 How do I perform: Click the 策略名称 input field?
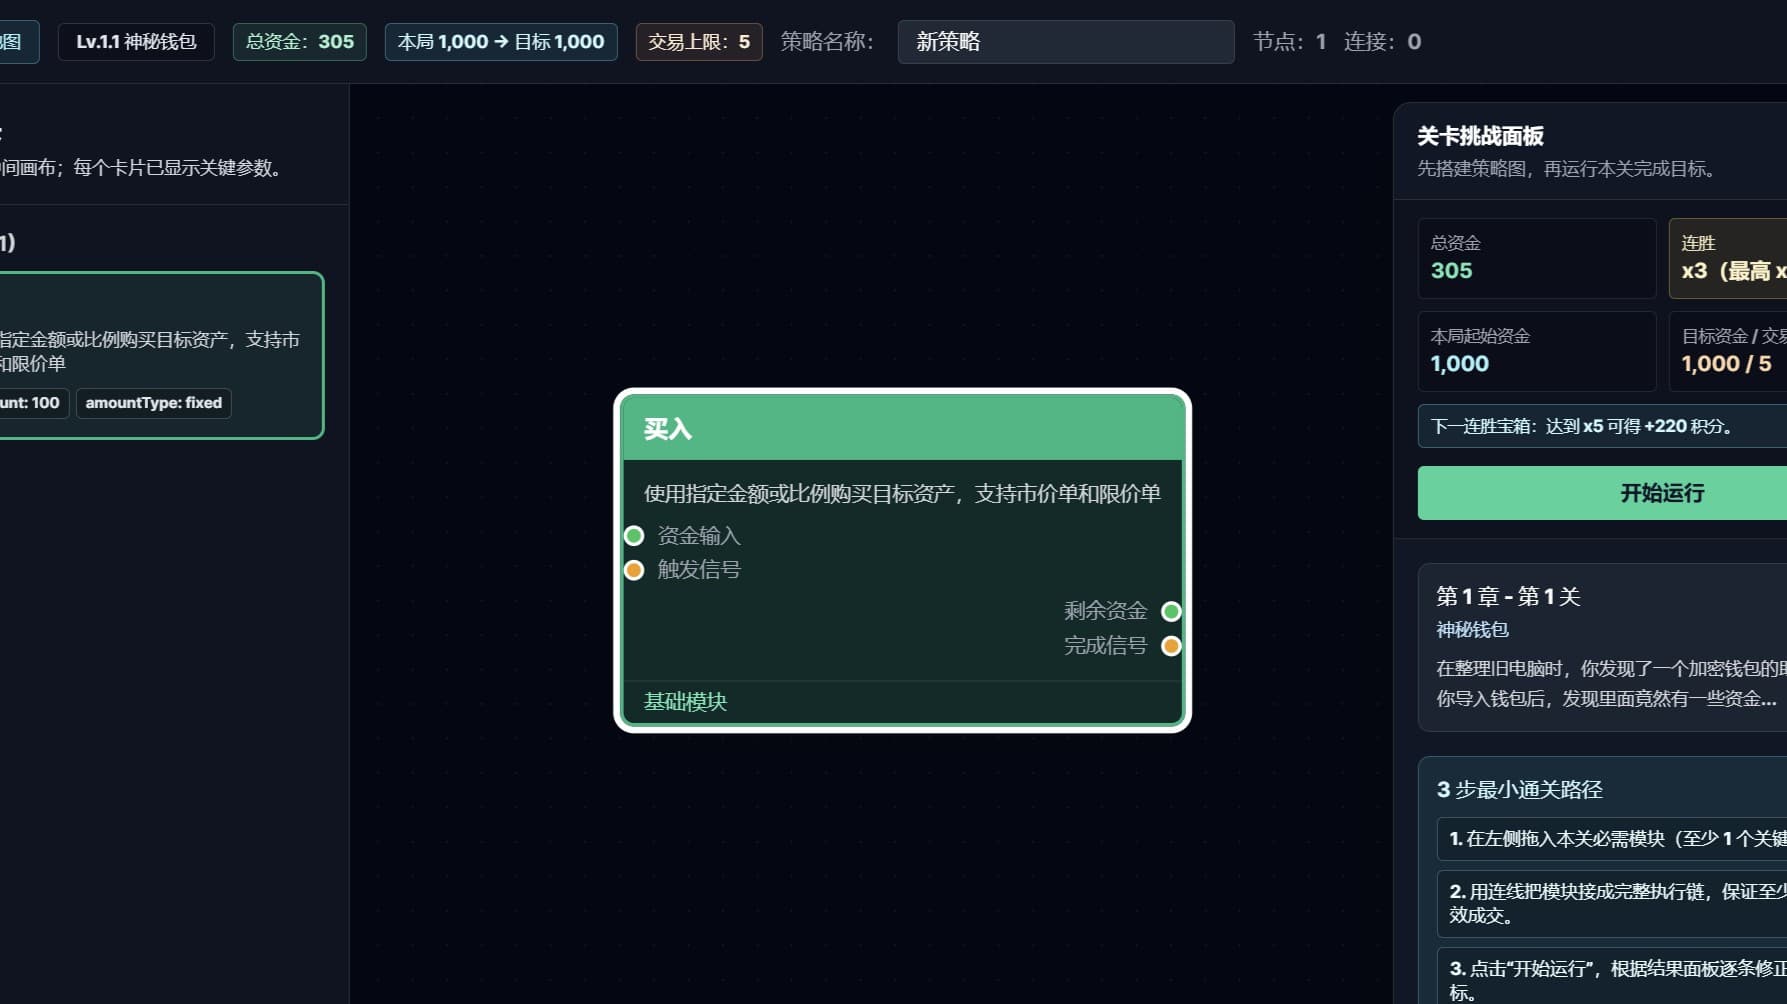pyautogui.click(x=1065, y=42)
